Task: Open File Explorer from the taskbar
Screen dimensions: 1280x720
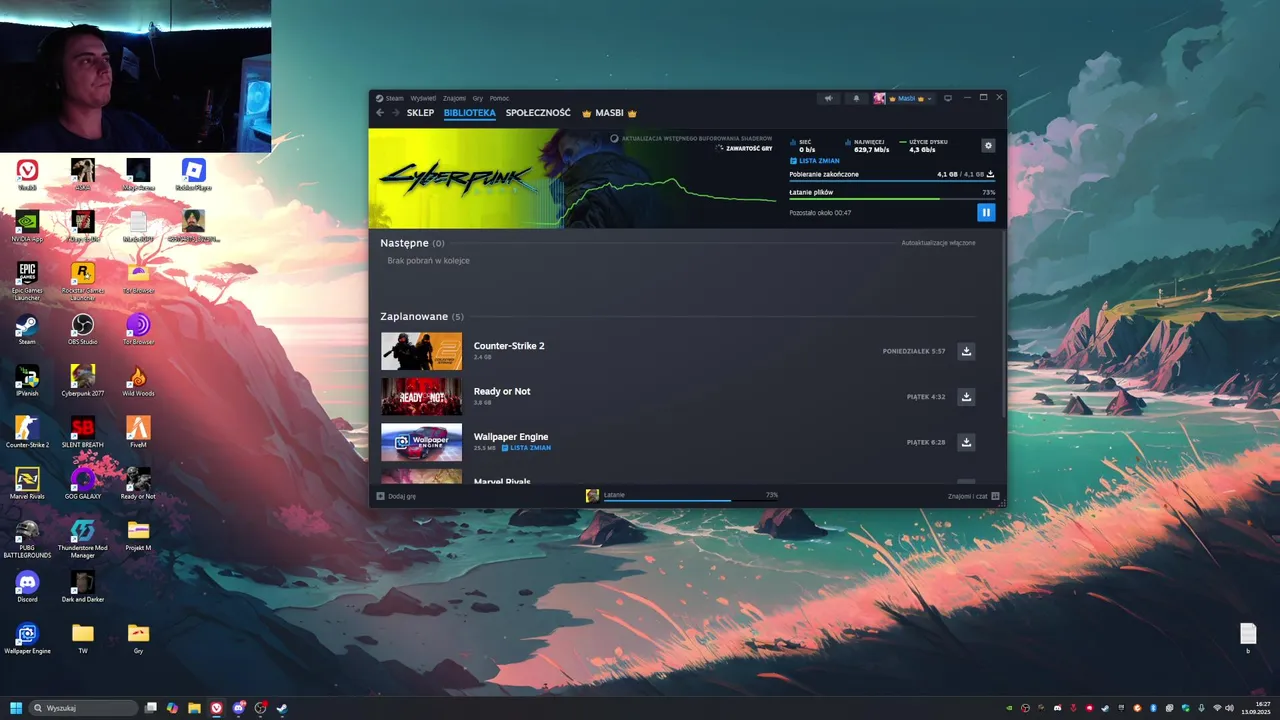Action: (x=194, y=708)
